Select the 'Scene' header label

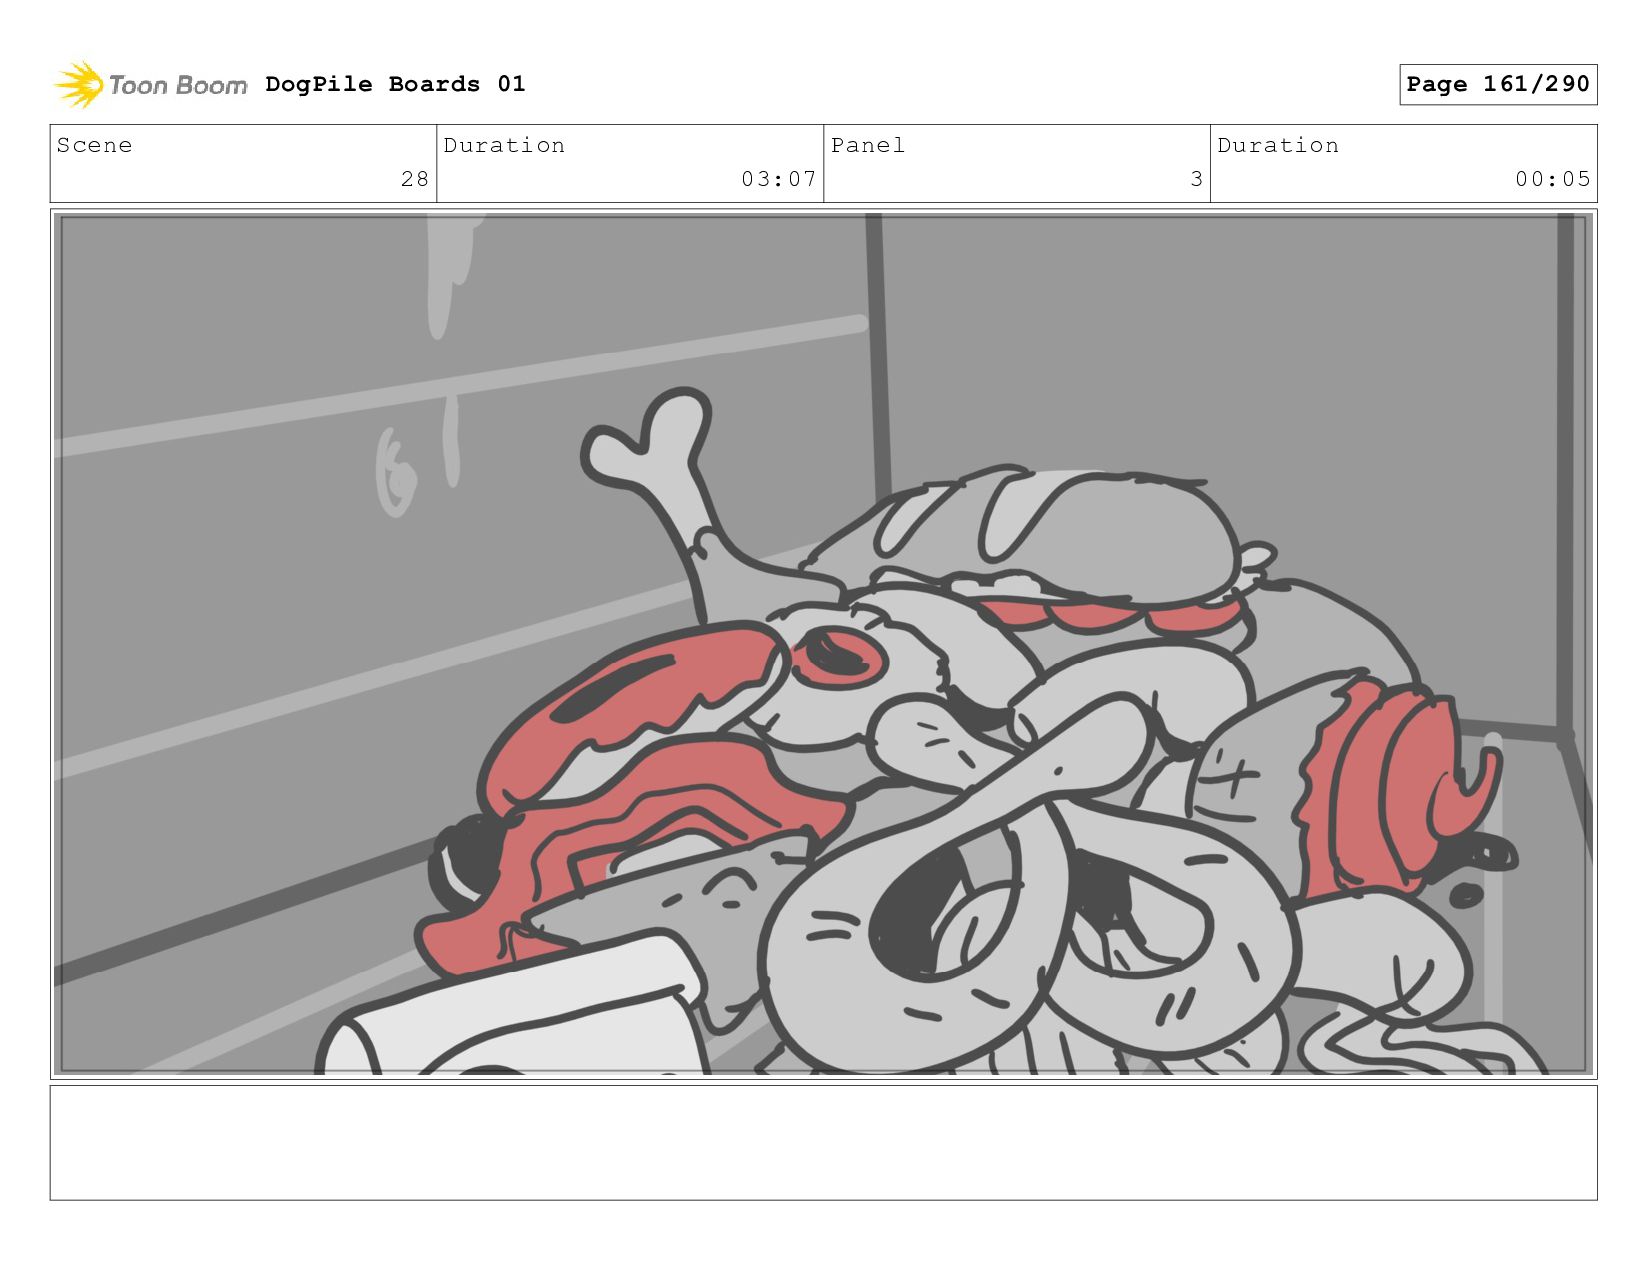pos(94,145)
